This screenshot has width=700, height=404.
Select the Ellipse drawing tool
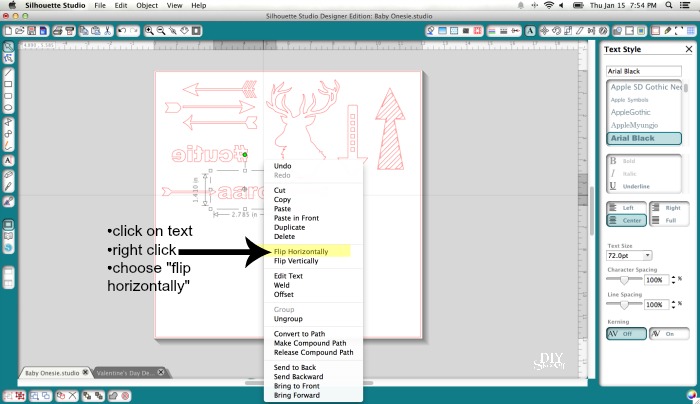coord(8,108)
